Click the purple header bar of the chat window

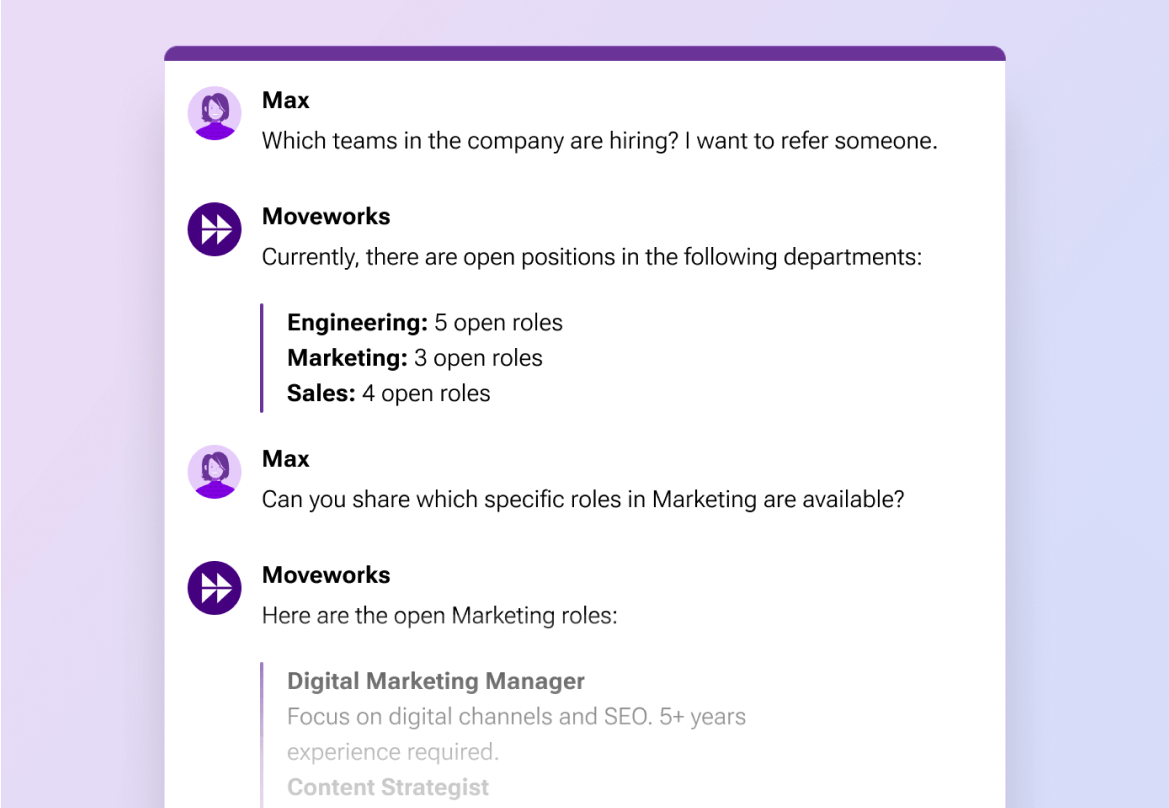584,49
